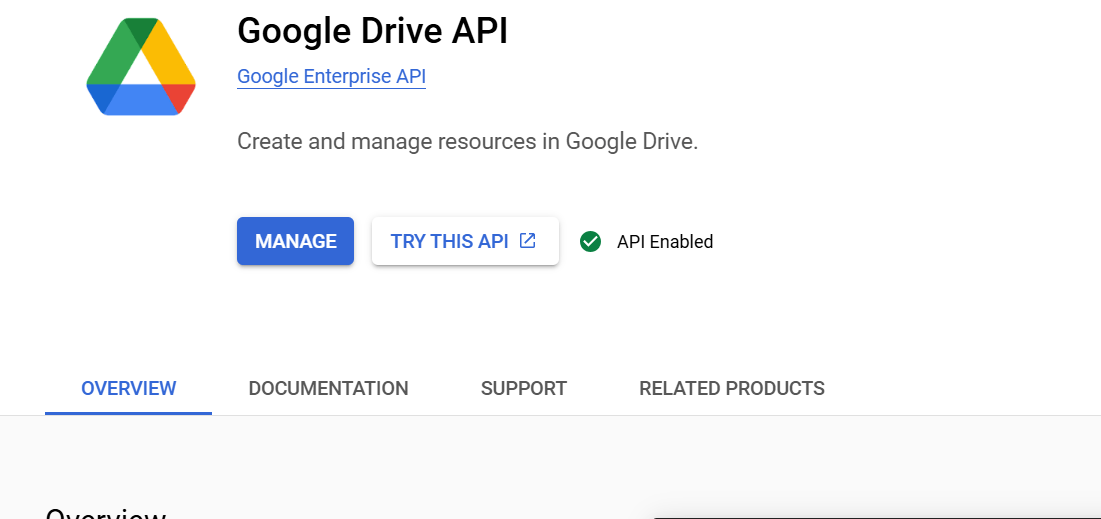The image size is (1101, 519).
Task: Click the API Enabled status text
Action: click(x=664, y=241)
